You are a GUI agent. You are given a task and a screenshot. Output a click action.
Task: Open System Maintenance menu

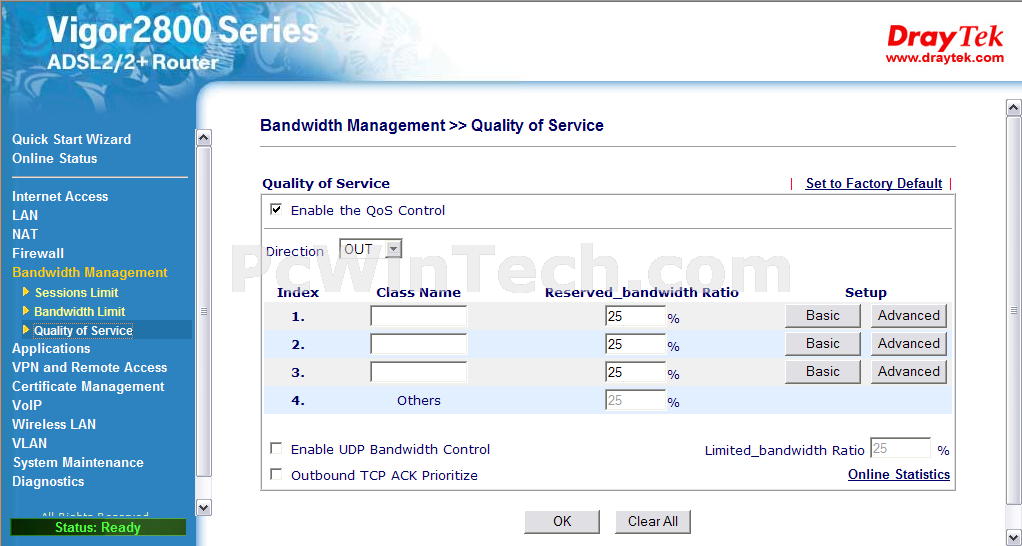tap(78, 463)
